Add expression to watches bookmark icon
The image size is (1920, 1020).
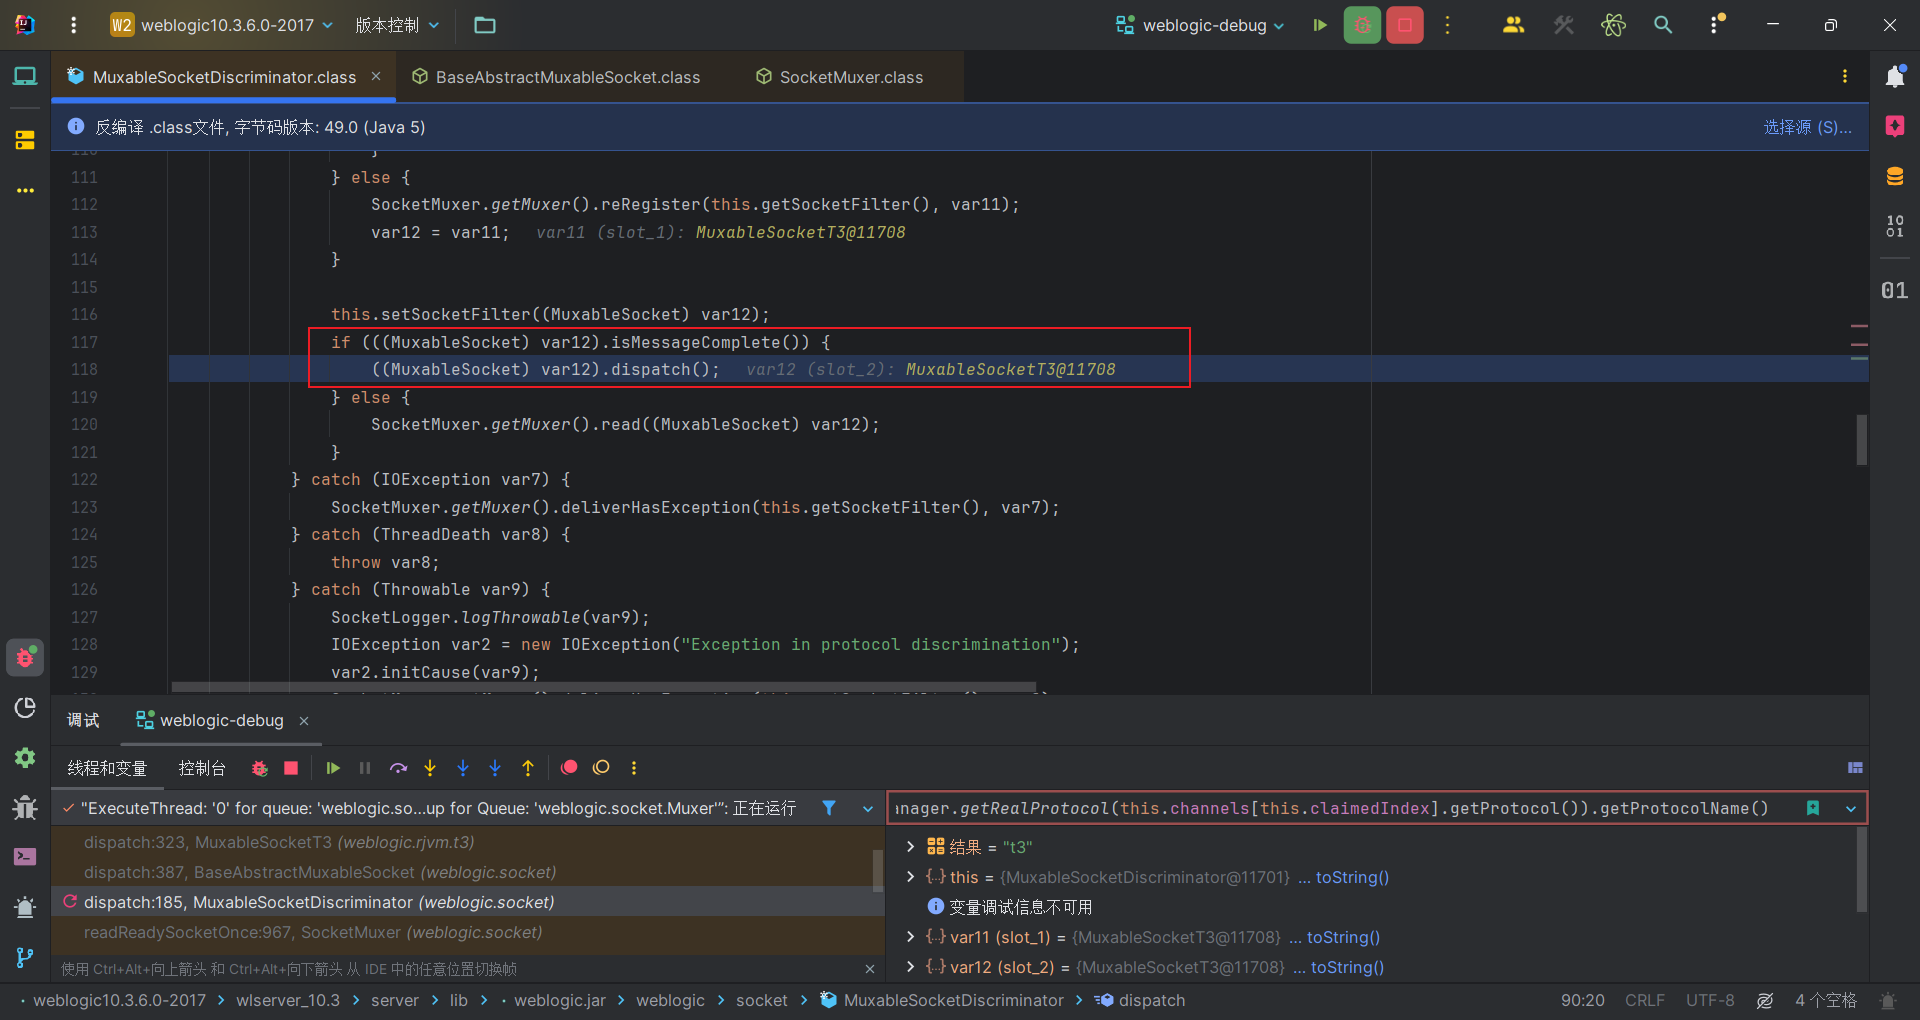coord(1813,808)
